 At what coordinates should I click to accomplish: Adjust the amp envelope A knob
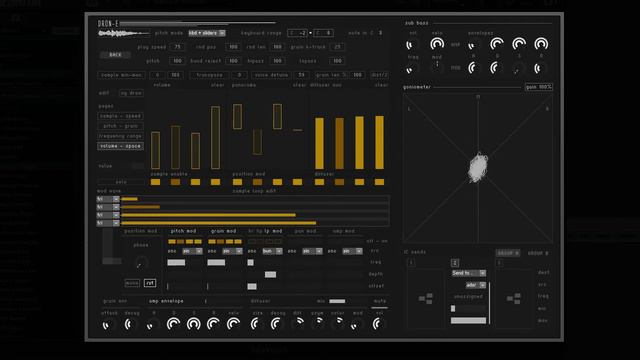pos(153,324)
